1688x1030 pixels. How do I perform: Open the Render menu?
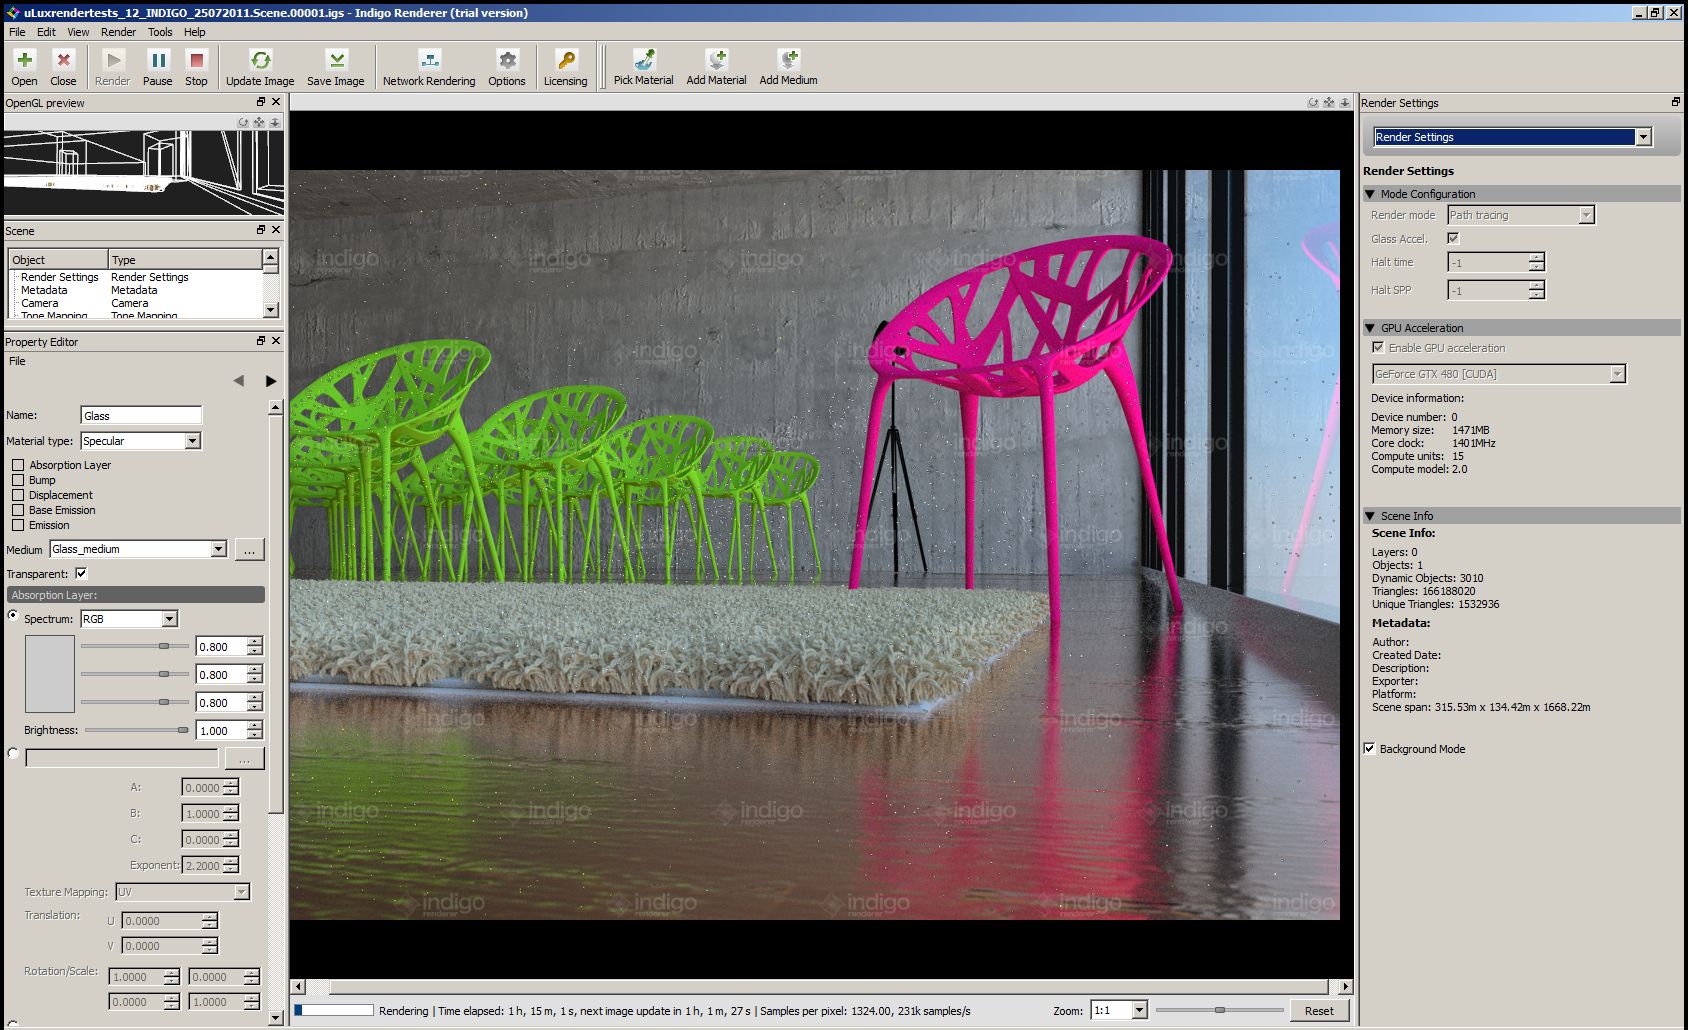click(x=118, y=32)
